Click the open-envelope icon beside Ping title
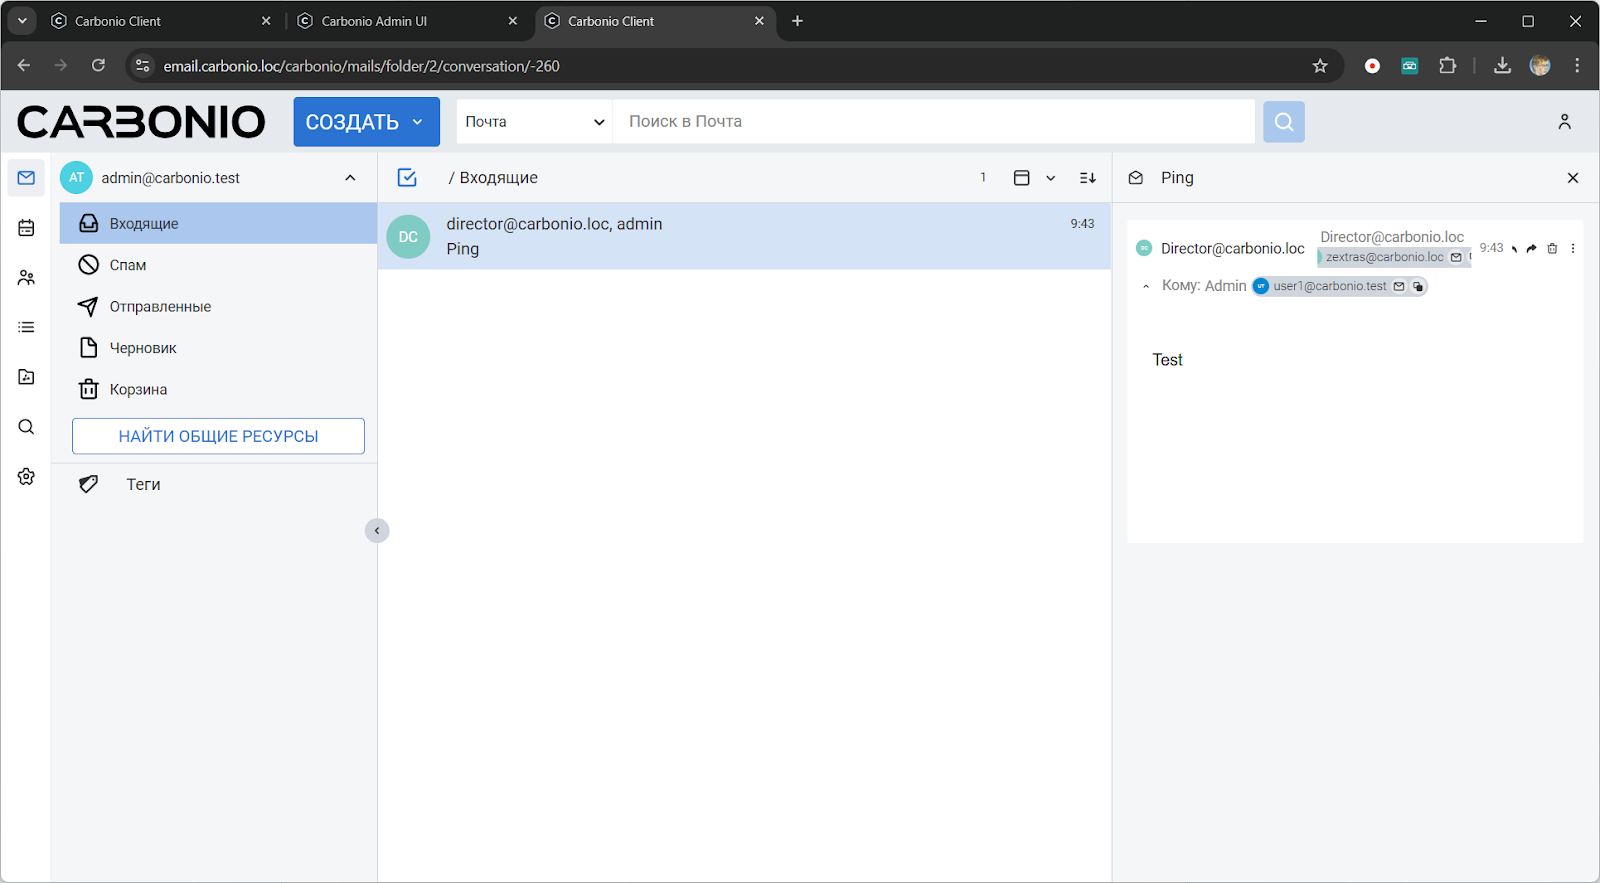 (x=1136, y=178)
